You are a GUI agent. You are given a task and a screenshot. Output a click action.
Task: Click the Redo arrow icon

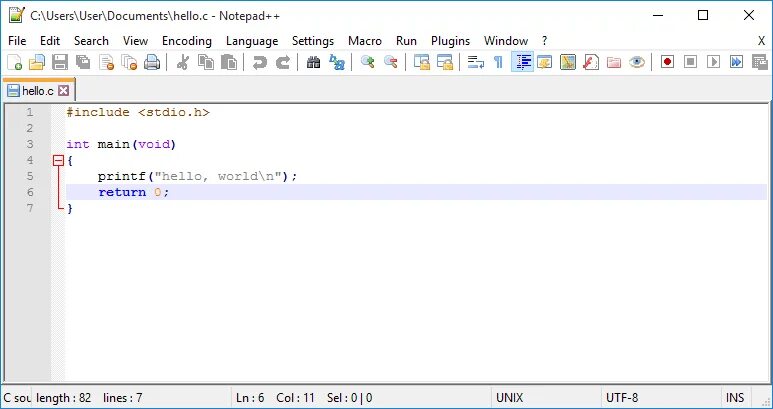coord(282,62)
